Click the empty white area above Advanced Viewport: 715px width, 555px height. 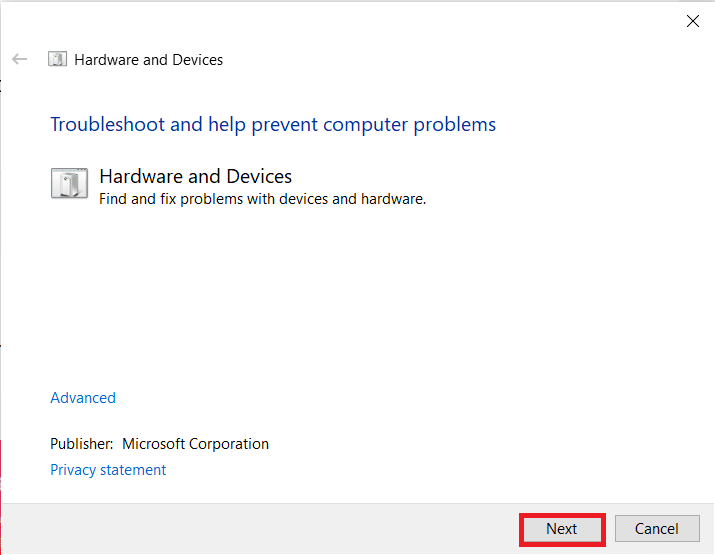[x=350, y=300]
